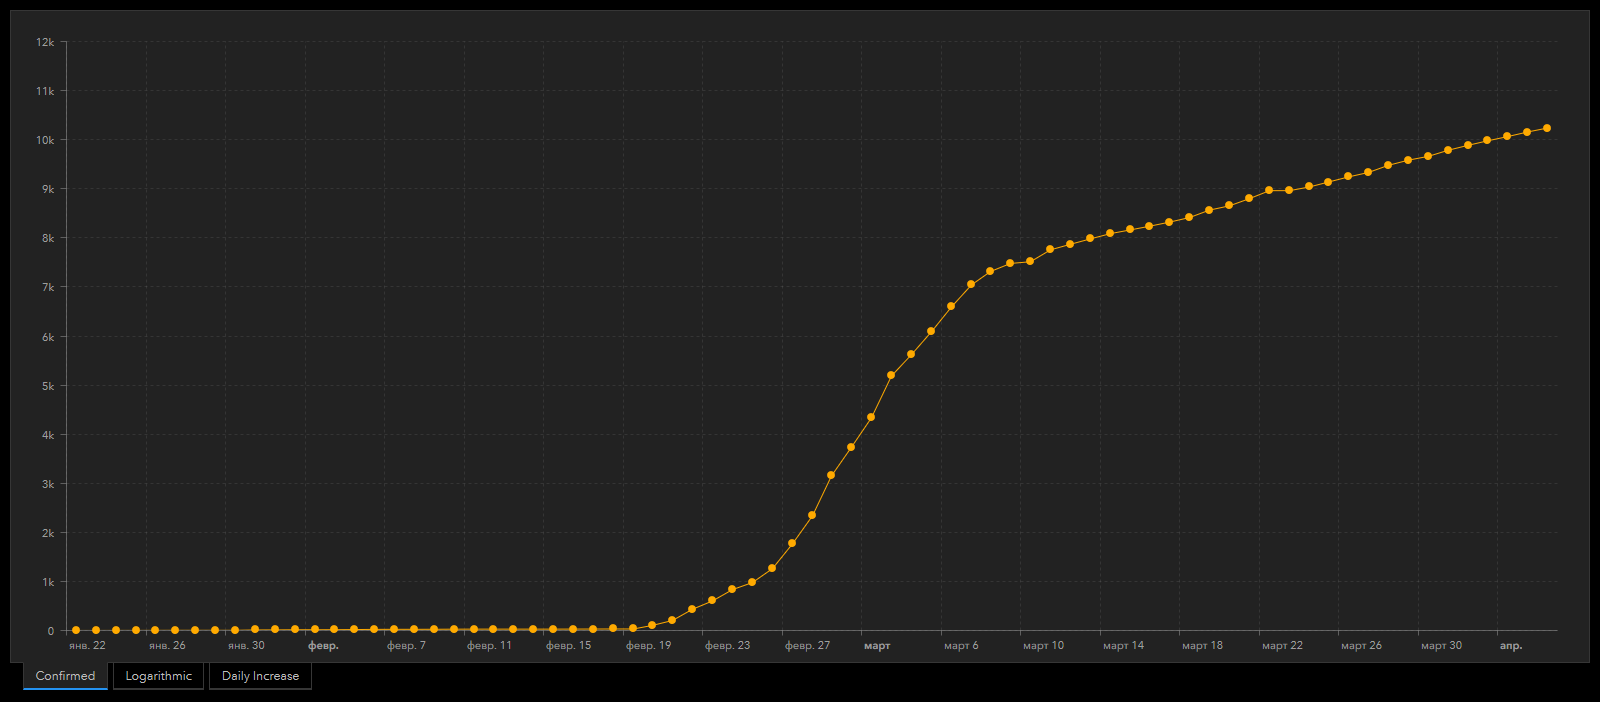Click the 'янв. 30' date label
This screenshot has height=702, width=1600.
[246, 646]
